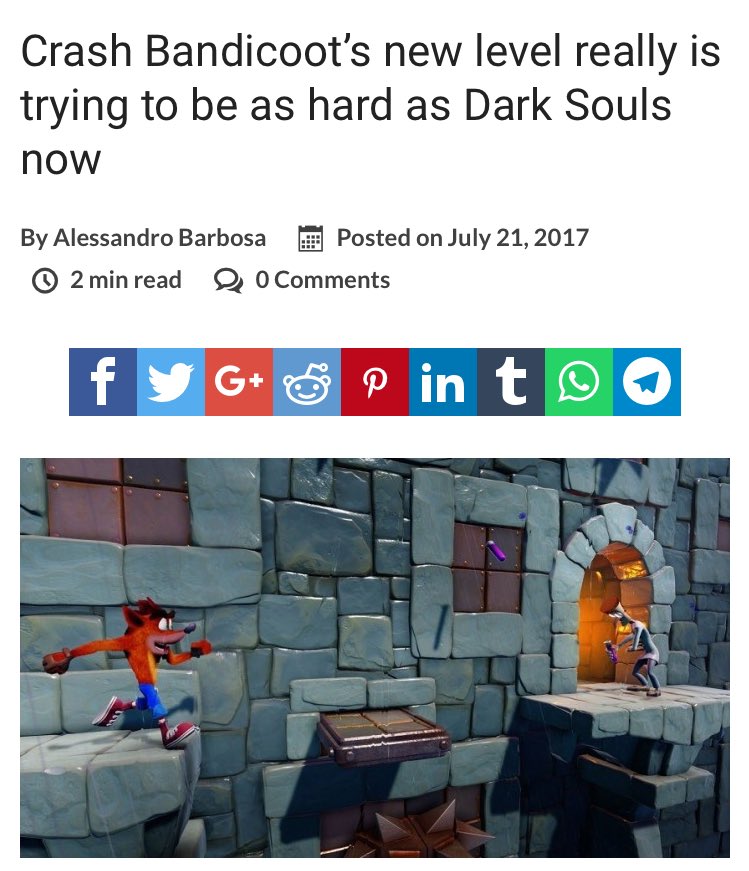Open the 0 Comments link
Screen dimensions: 749x871
(322, 280)
